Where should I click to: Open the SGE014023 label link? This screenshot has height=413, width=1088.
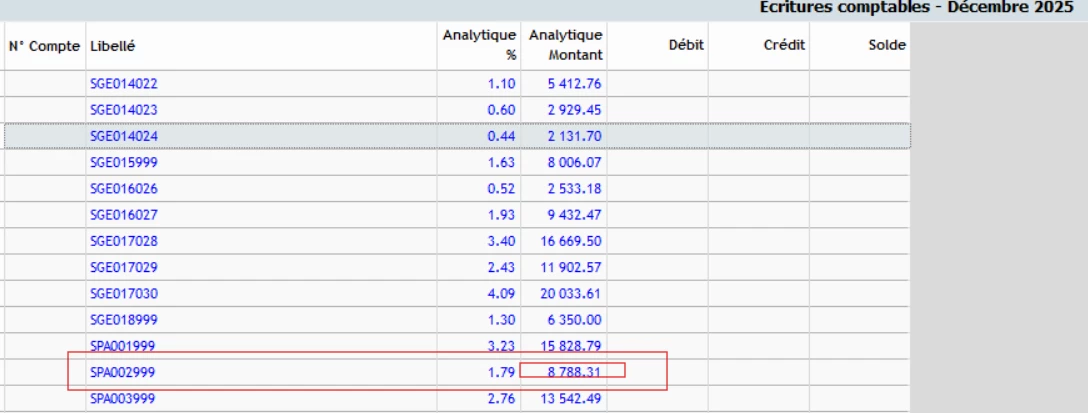[124, 110]
